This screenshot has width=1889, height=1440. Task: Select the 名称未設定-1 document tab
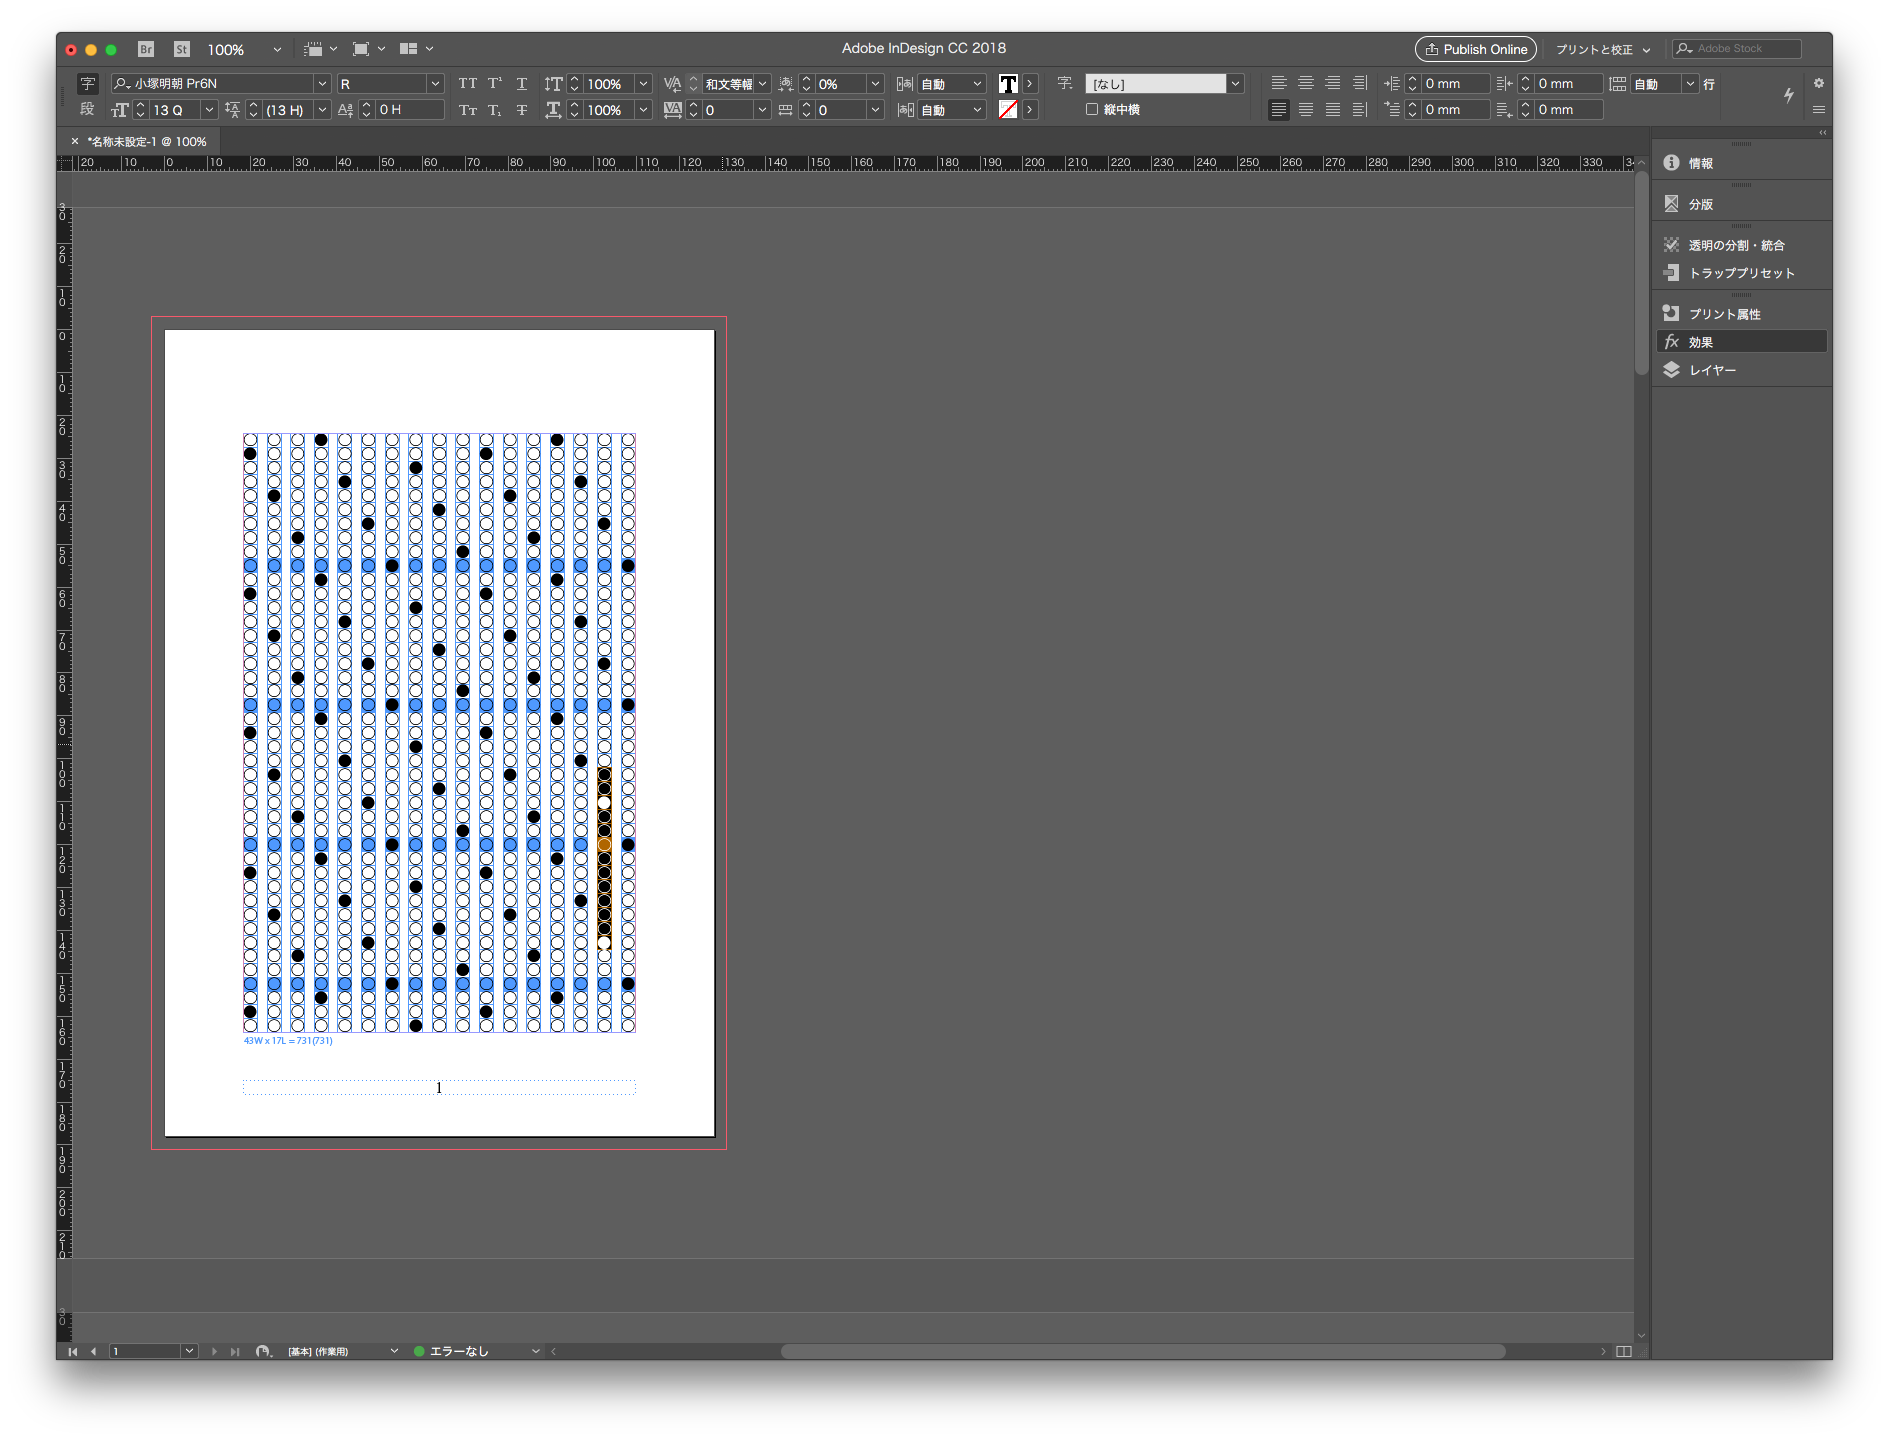tap(147, 142)
